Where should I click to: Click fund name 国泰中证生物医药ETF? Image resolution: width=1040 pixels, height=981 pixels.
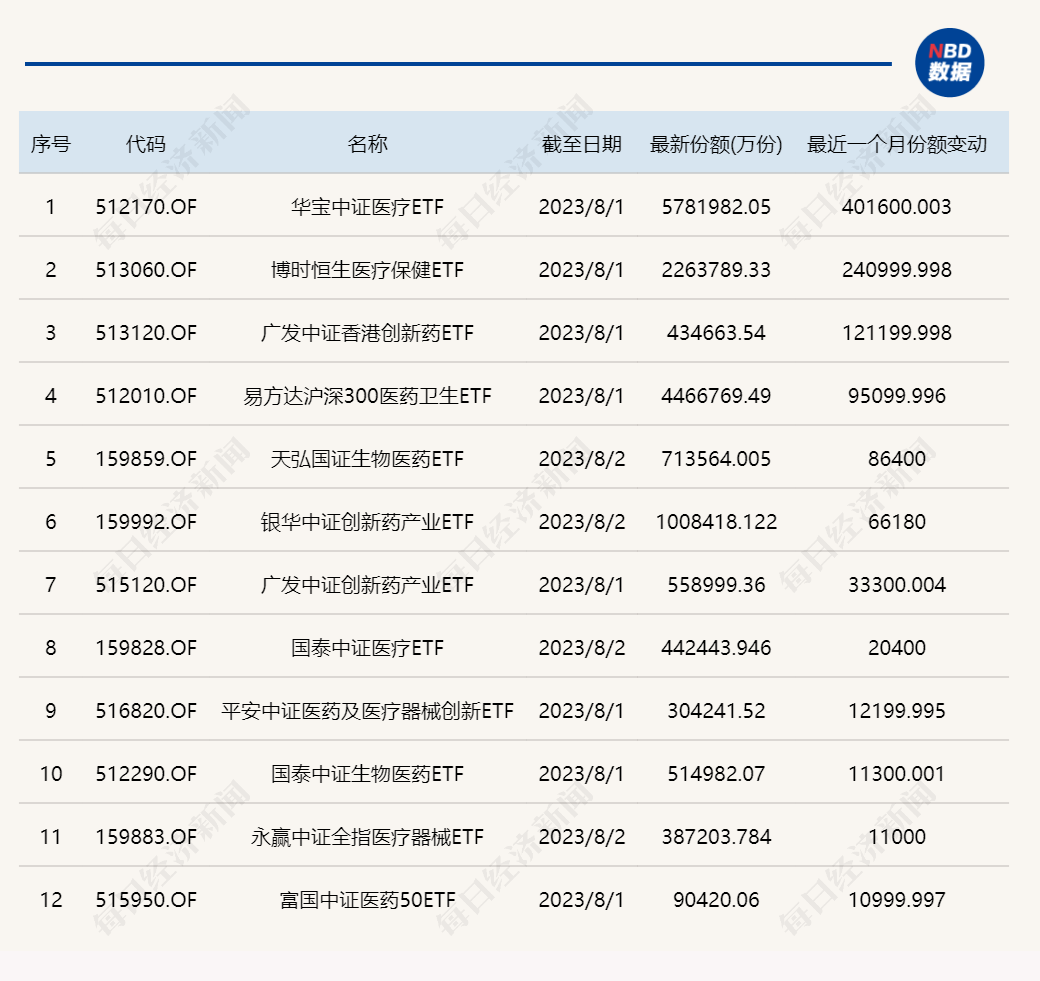367,774
